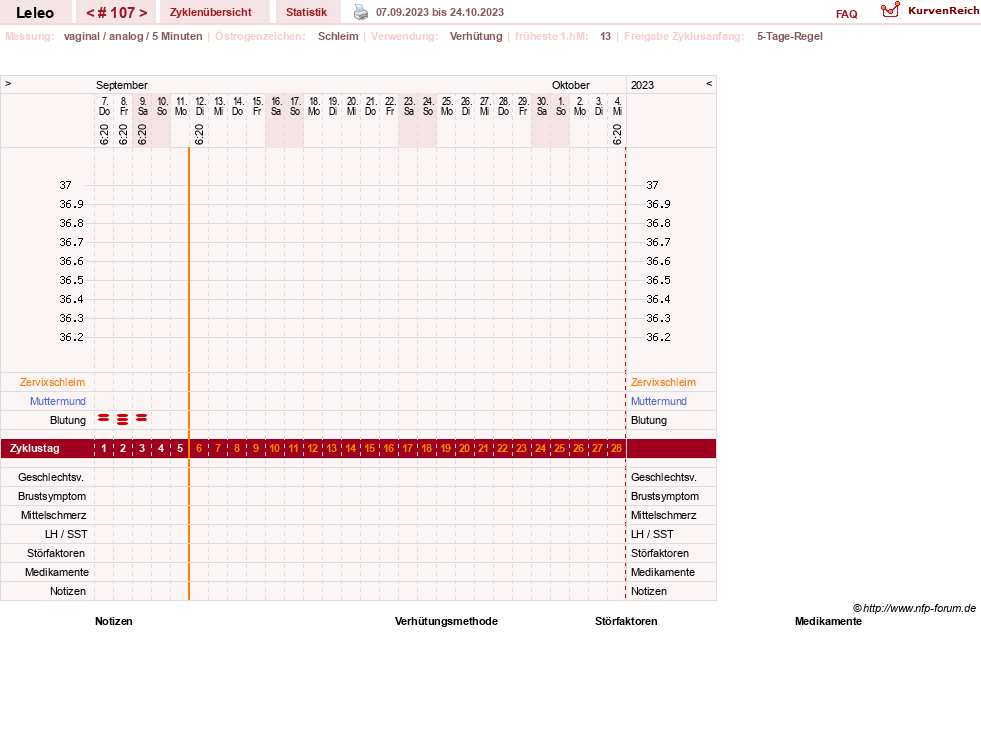Click left temperature label 36.5
The height and width of the screenshot is (740, 981).
(x=71, y=280)
